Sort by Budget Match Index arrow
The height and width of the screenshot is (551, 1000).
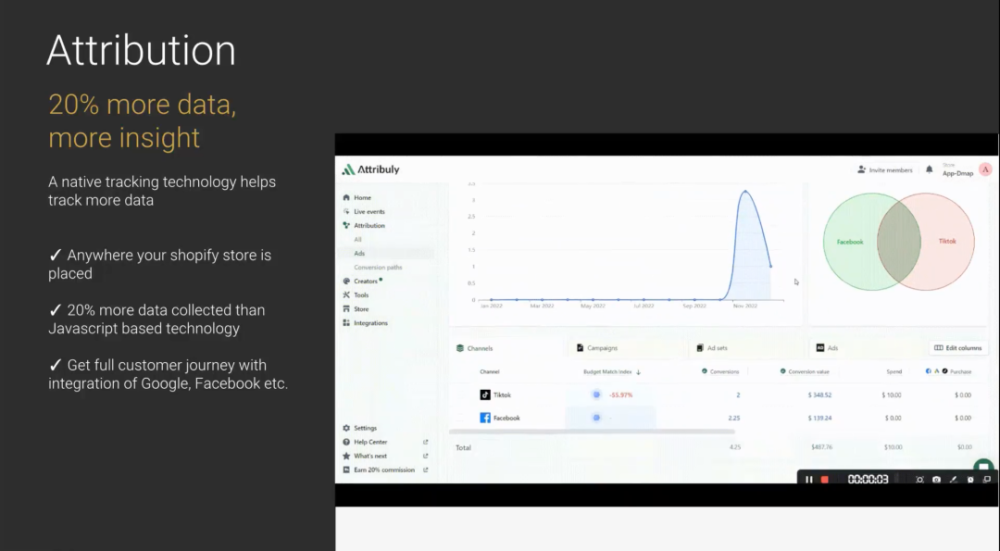[638, 372]
